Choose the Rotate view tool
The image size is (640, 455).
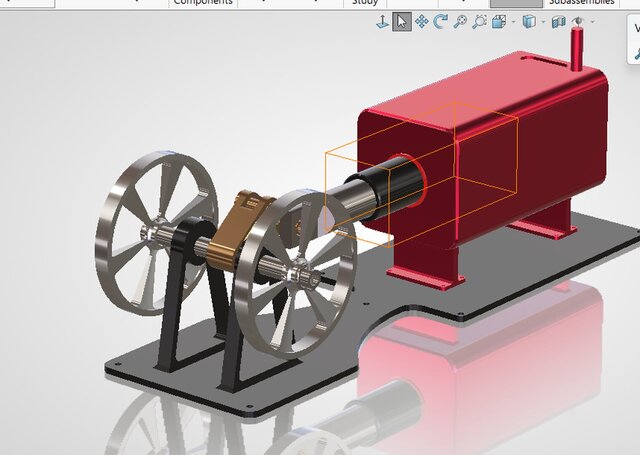pos(440,21)
